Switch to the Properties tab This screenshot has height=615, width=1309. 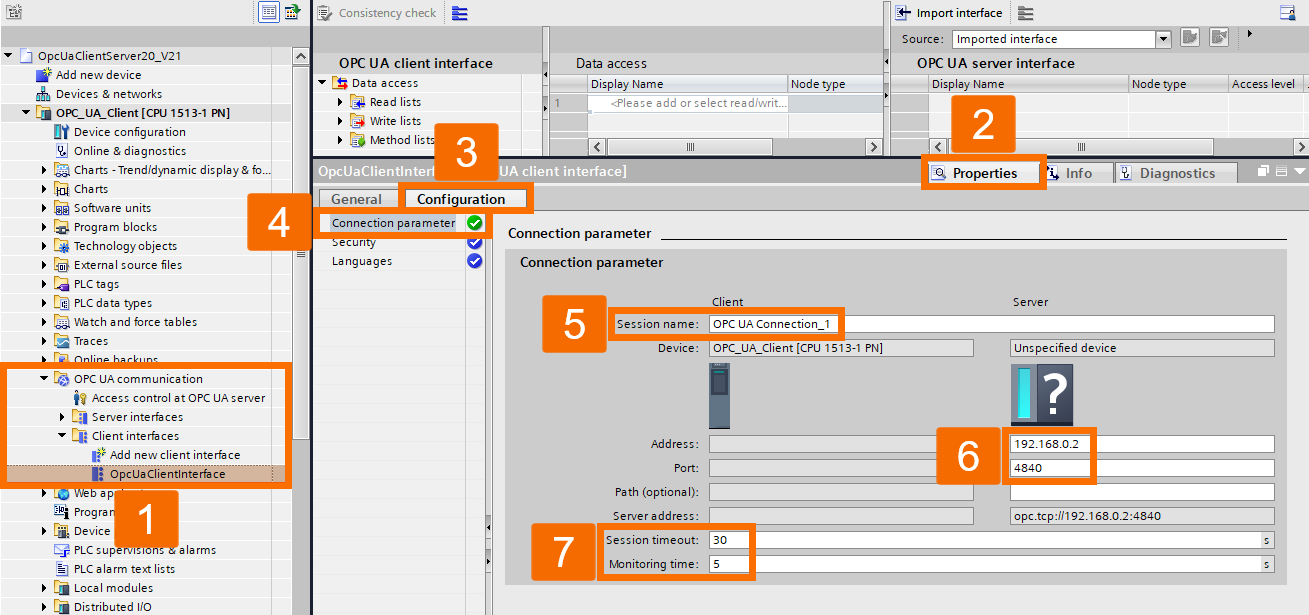tap(984, 173)
